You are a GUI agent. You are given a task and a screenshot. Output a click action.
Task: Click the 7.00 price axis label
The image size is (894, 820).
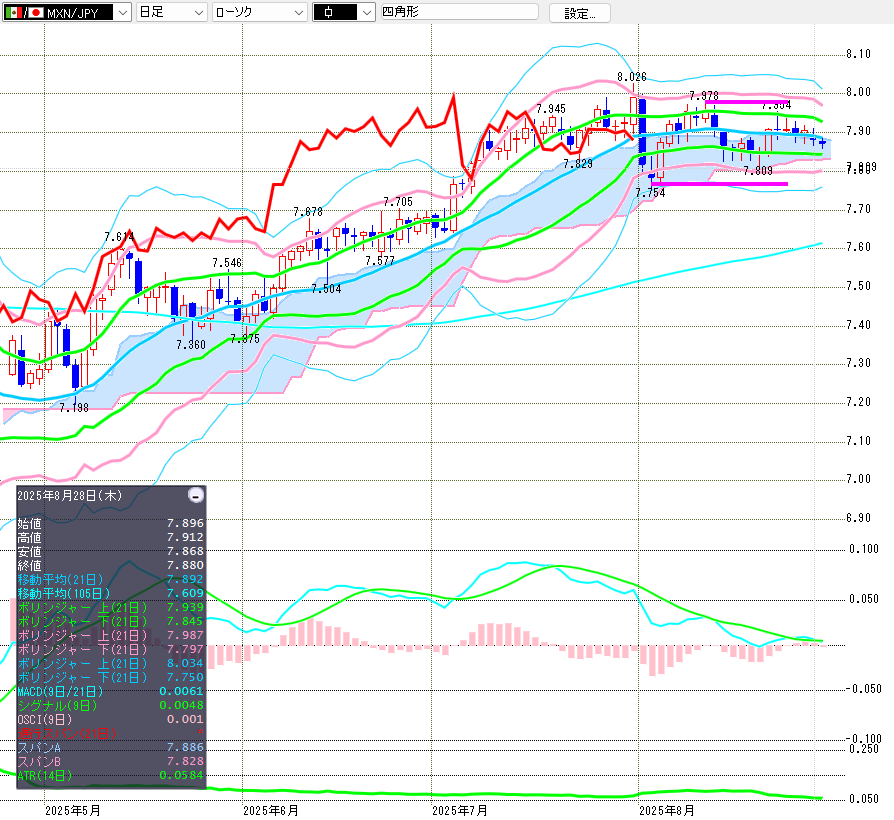coord(858,478)
